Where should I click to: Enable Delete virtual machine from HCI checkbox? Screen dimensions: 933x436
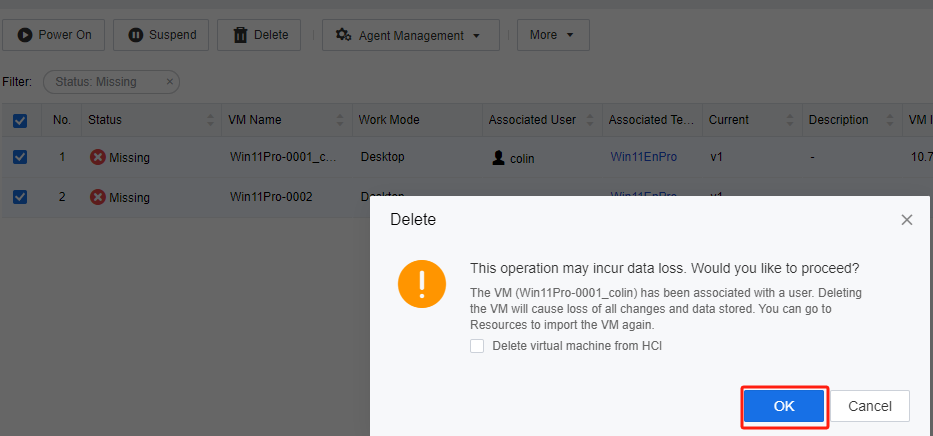477,346
